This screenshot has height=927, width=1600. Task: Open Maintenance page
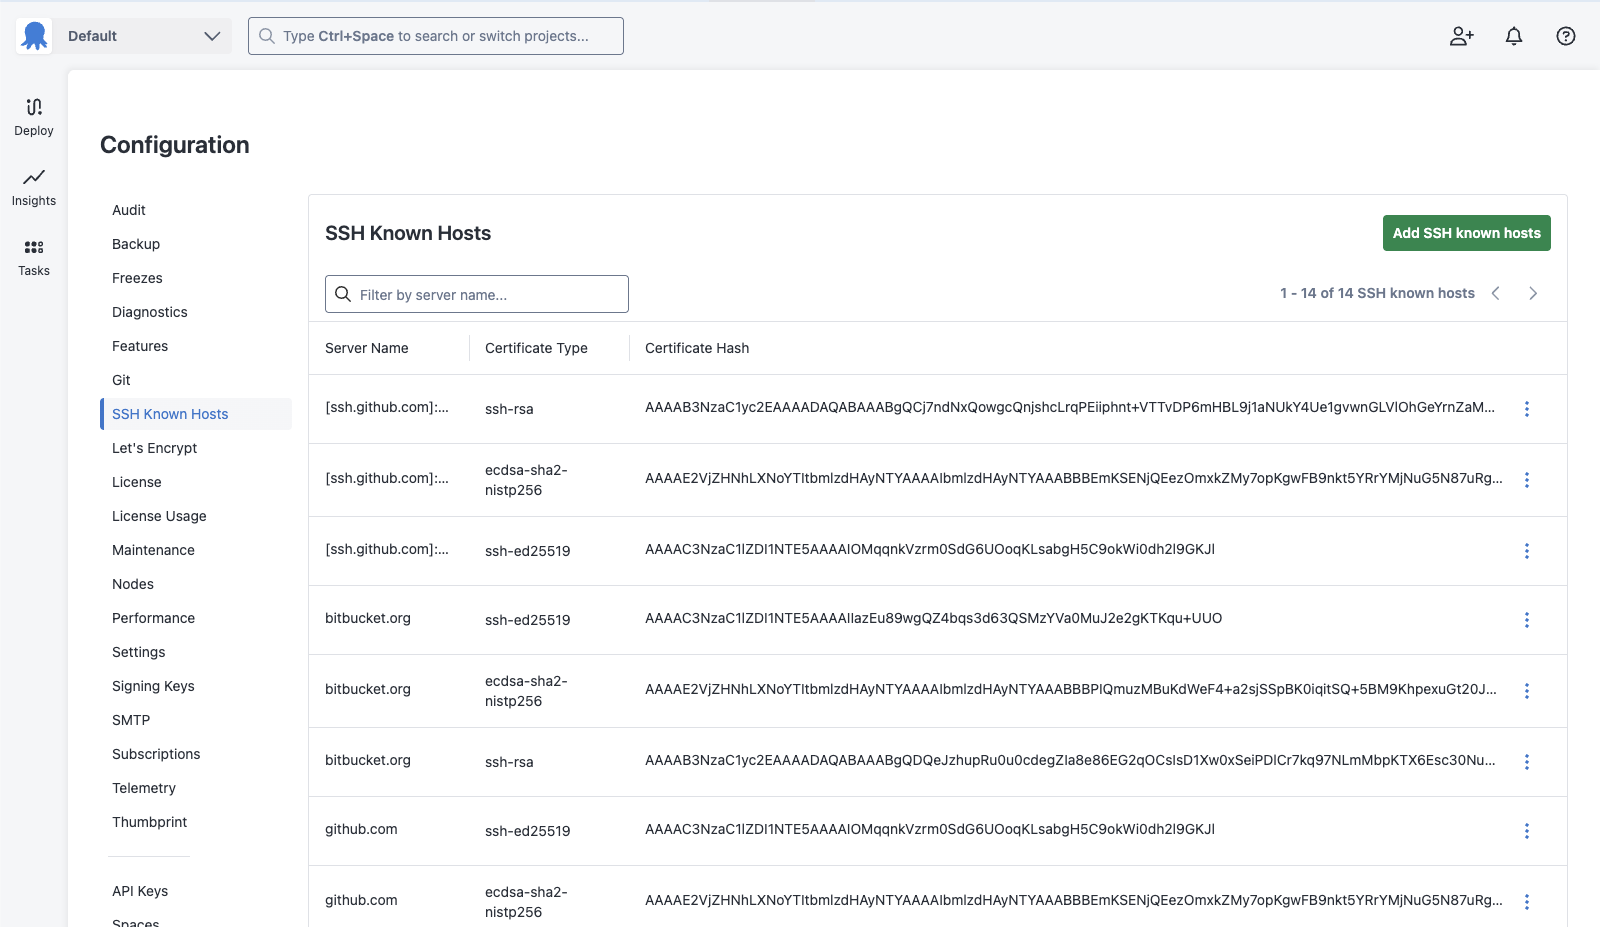coord(153,550)
